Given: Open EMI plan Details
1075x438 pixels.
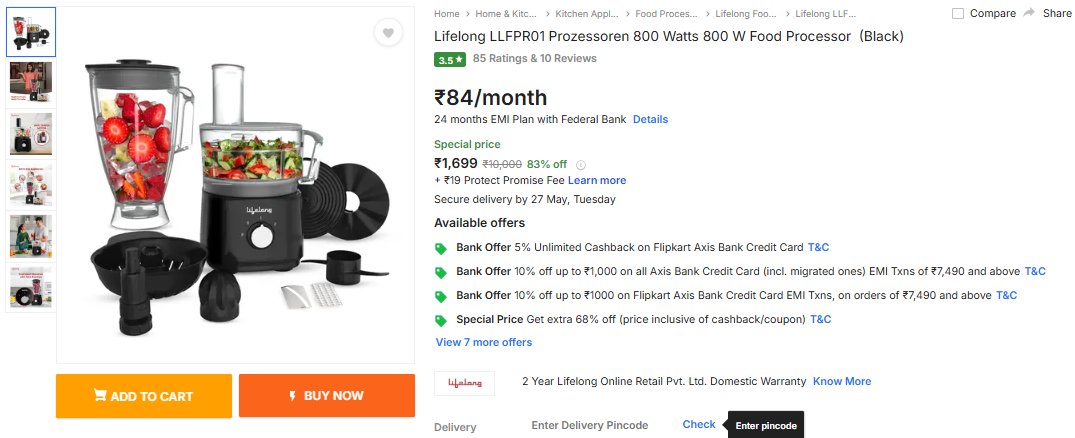Looking at the screenshot, I should point(650,119).
